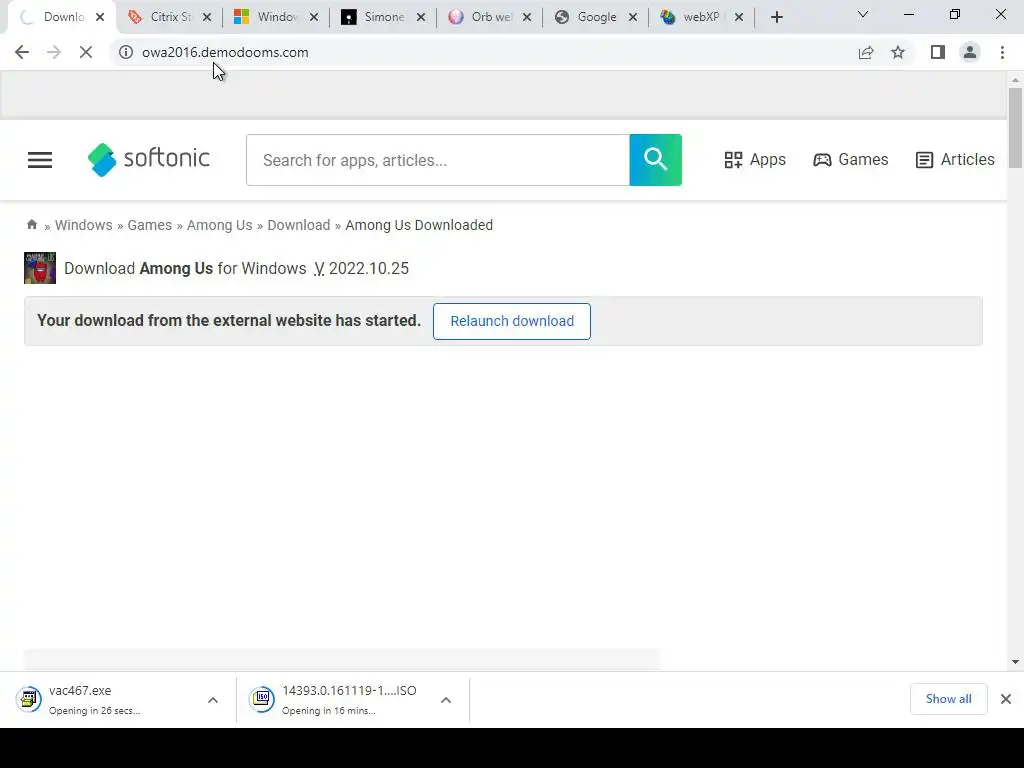Expand options for vac467.exe download

pyautogui.click(x=213, y=700)
